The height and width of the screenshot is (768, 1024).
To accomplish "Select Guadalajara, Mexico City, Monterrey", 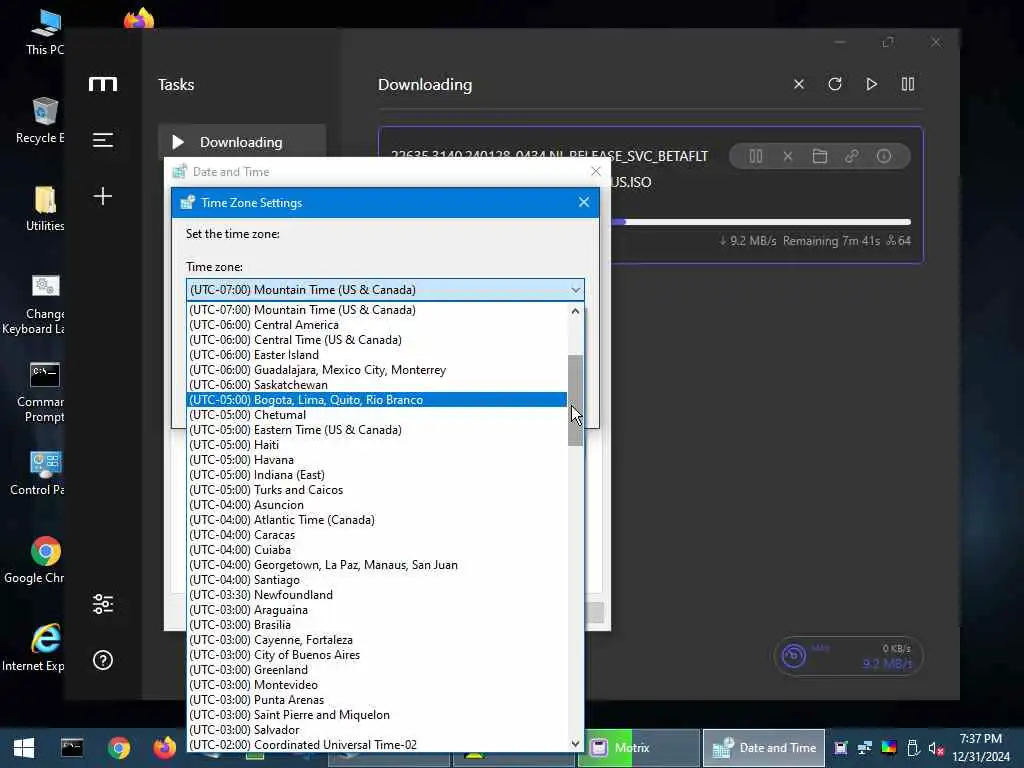I will click(377, 370).
